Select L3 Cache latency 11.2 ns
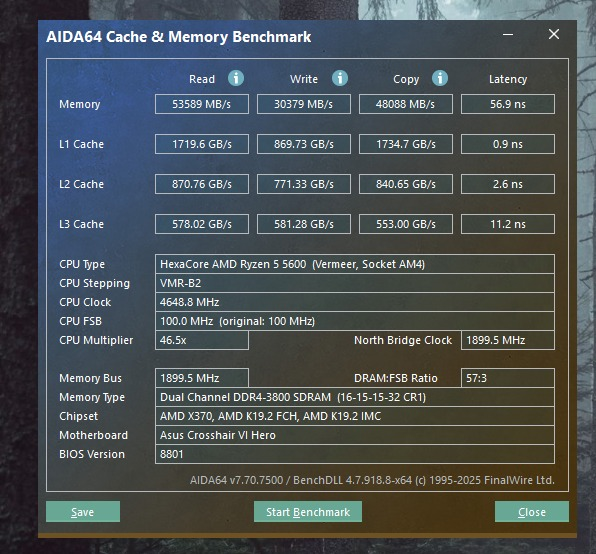This screenshot has height=554, width=596. click(508, 224)
